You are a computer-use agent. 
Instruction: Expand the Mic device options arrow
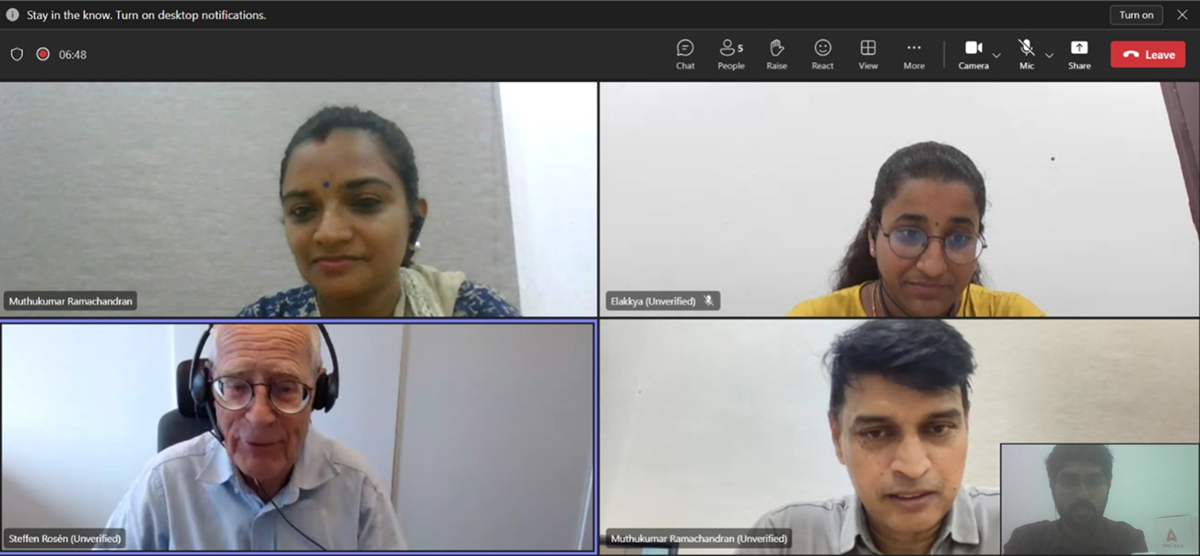1049,55
